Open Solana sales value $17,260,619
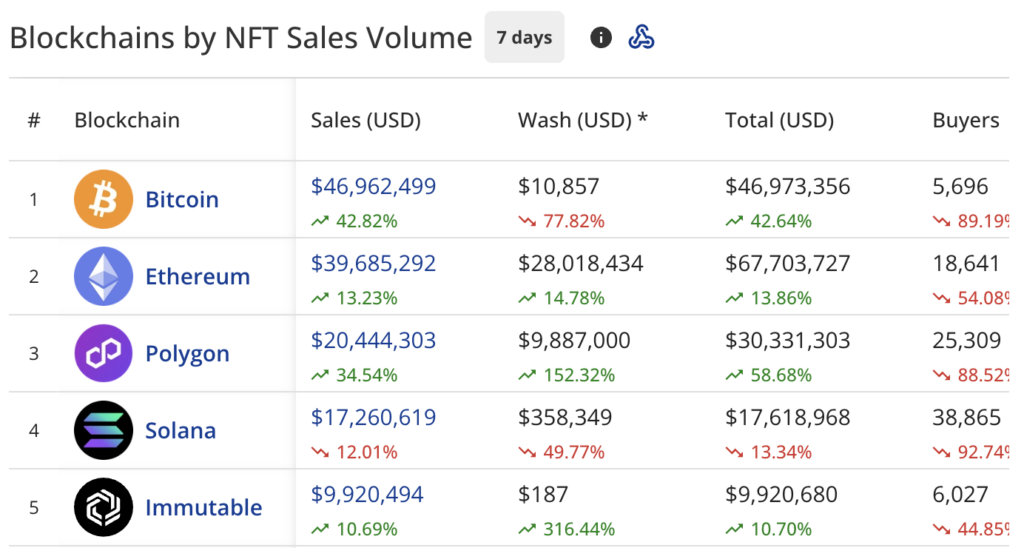This screenshot has height=548, width=1024. [373, 417]
